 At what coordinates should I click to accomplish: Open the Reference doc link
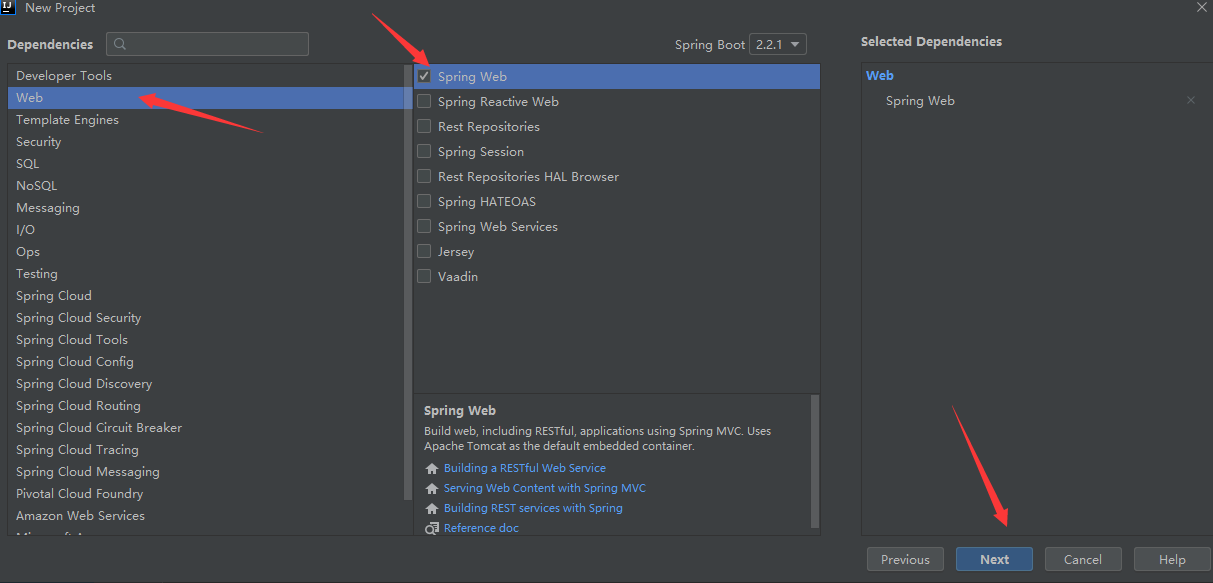point(481,528)
